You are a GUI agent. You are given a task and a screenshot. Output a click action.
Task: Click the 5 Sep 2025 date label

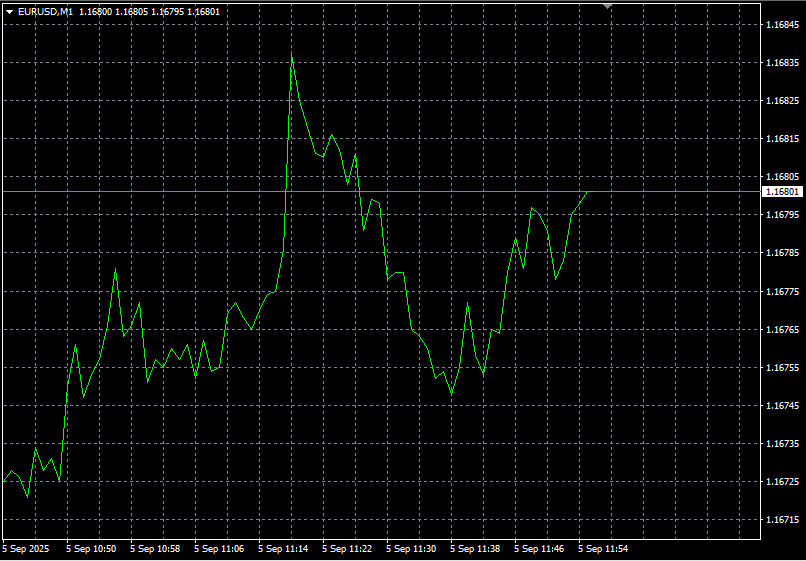pyautogui.click(x=26, y=549)
